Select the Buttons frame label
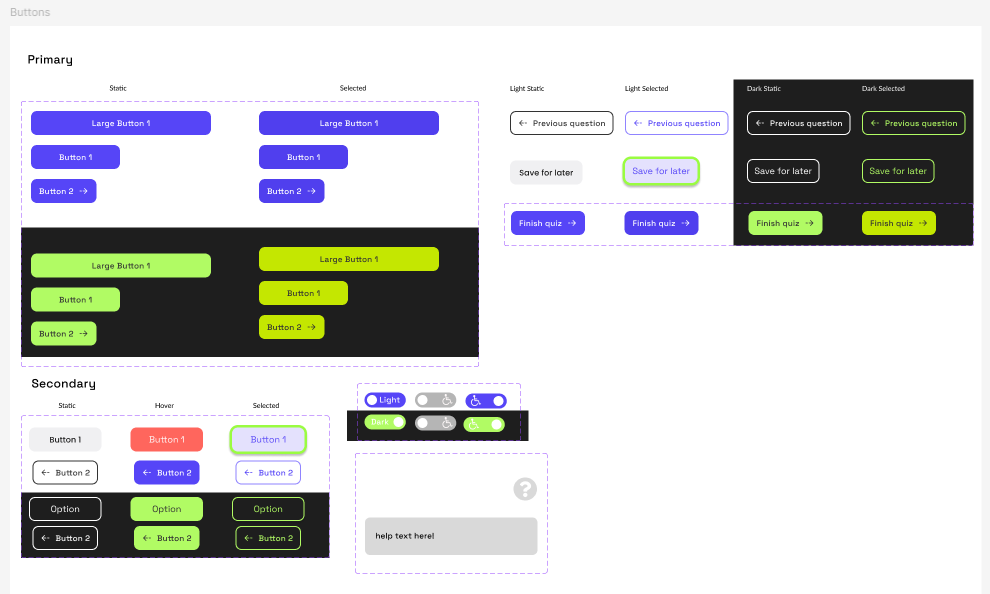This screenshot has width=990, height=594. tap(30, 12)
